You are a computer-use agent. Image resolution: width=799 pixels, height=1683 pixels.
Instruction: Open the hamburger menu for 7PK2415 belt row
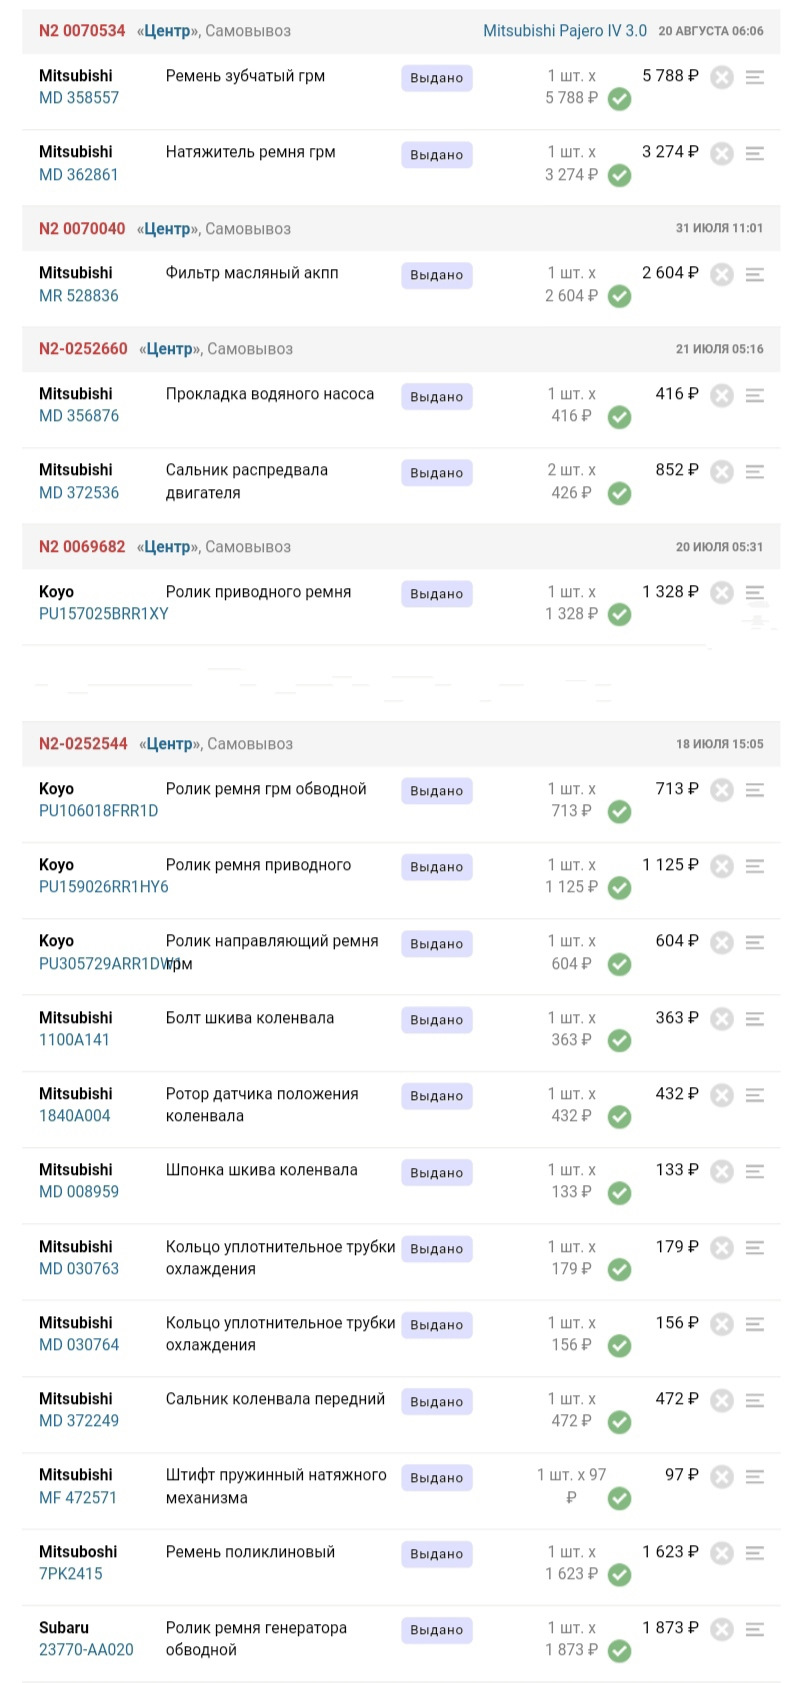(755, 1552)
